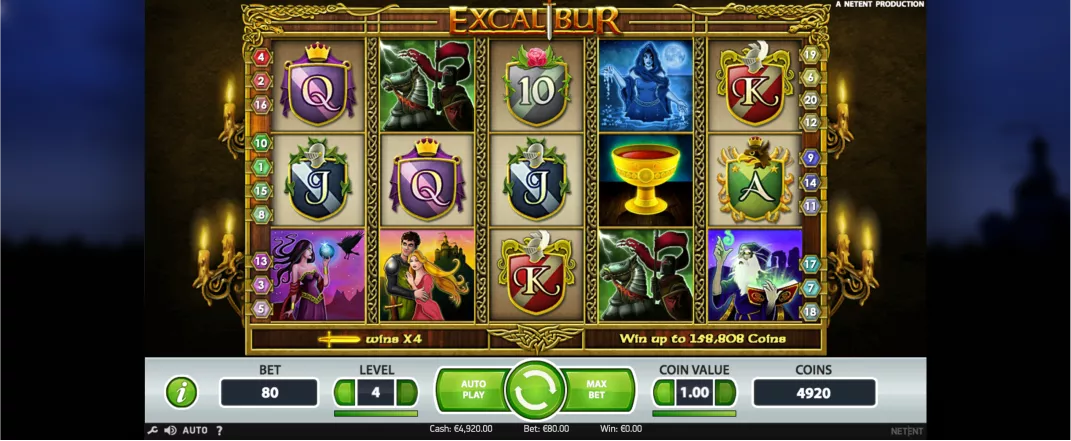The height and width of the screenshot is (441, 1071).
Task: Spin the reels with the circular arrow button
Action: [x=535, y=390]
